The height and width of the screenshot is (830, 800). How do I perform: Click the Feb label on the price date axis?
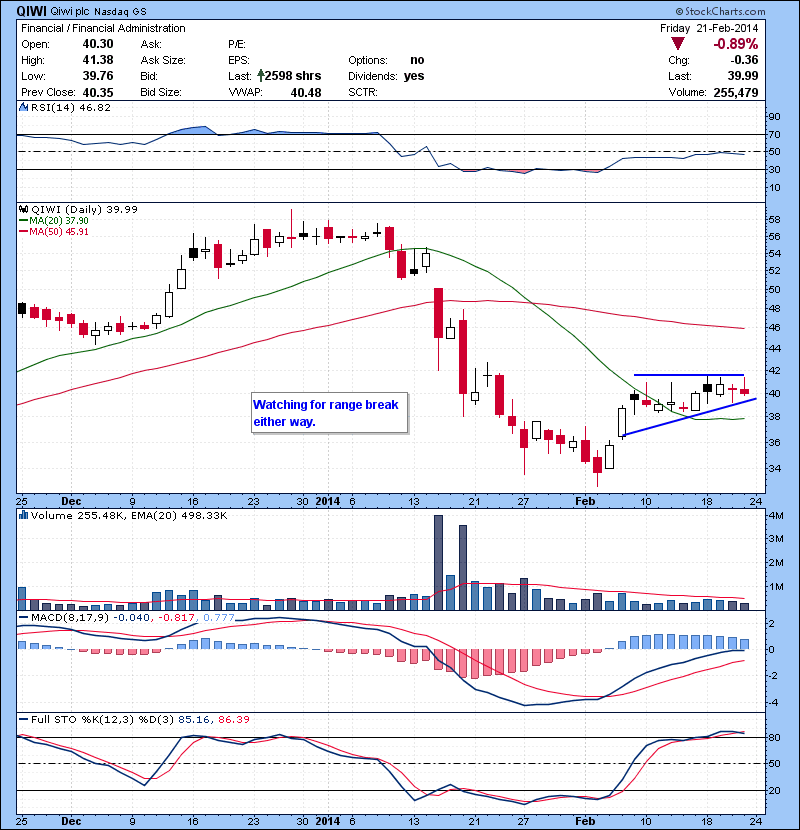tap(585, 501)
